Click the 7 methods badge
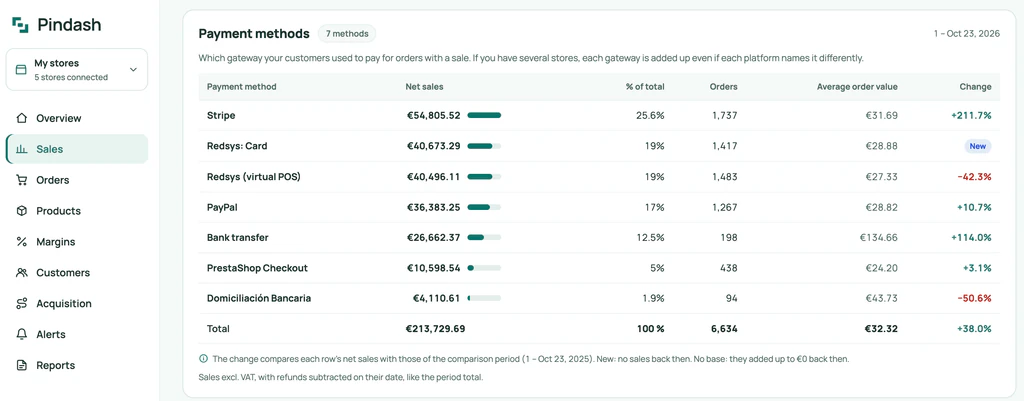1024x401 pixels. (347, 33)
